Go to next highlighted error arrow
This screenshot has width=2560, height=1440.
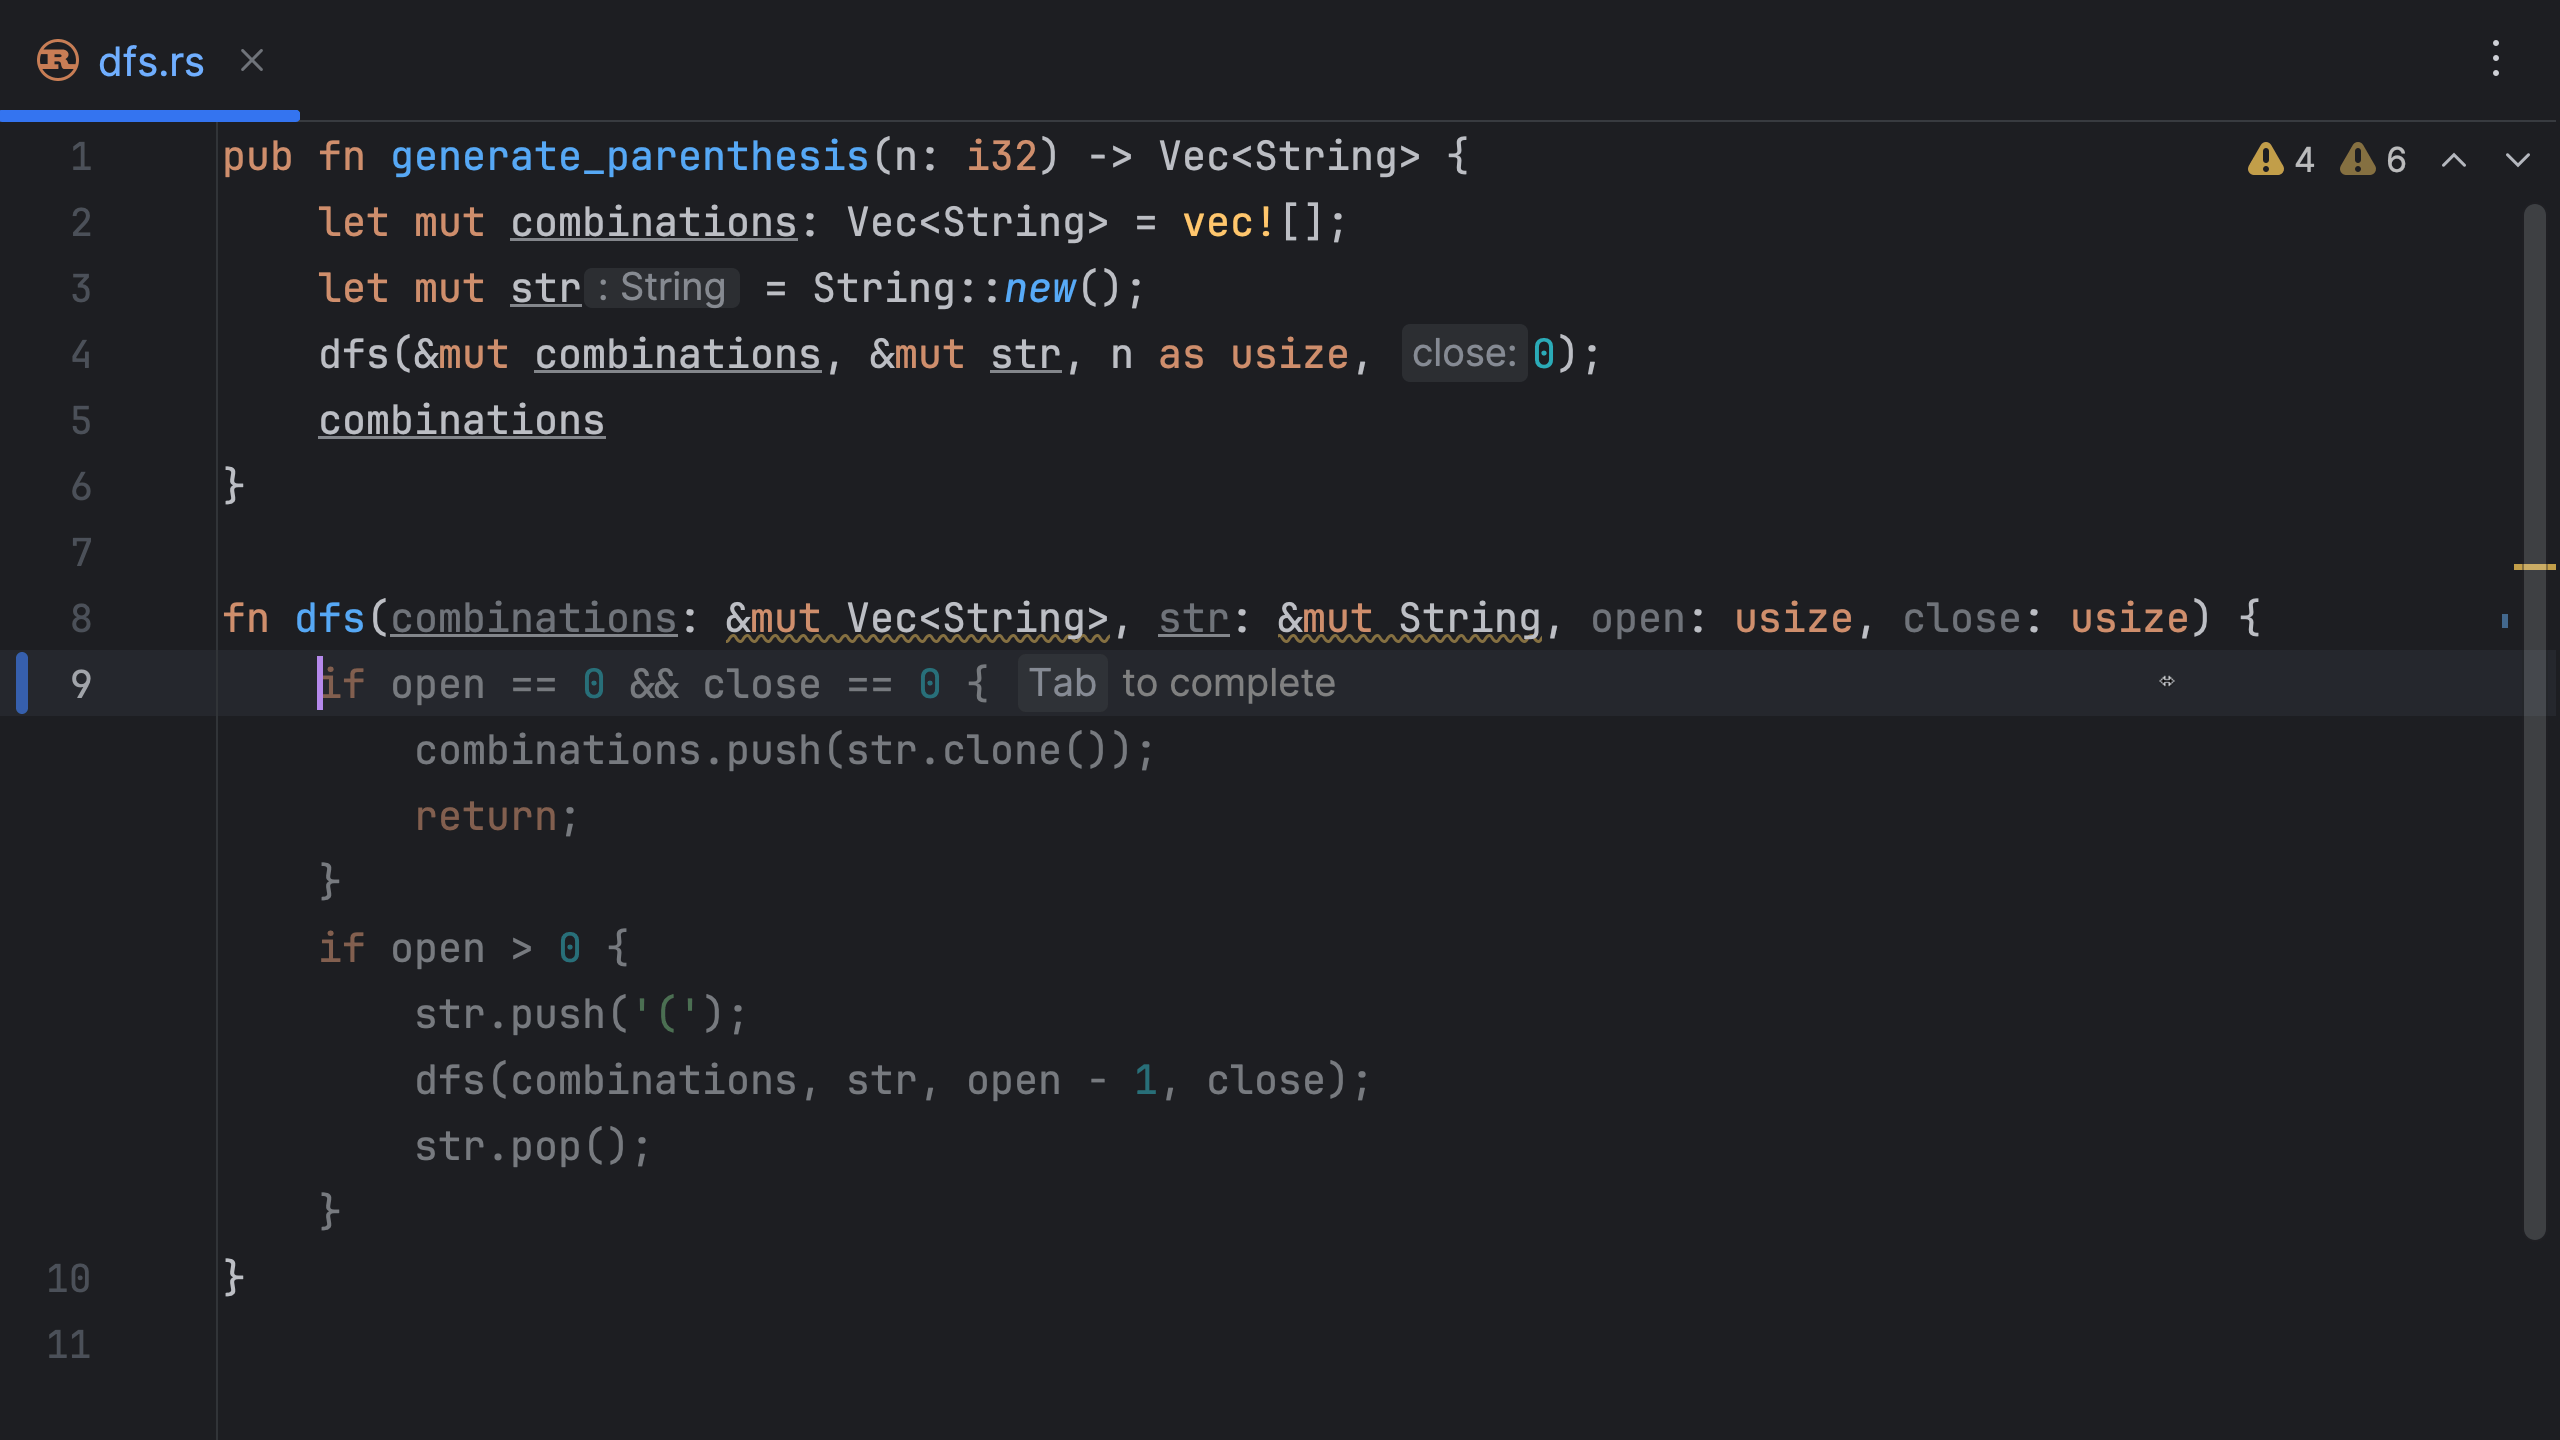(x=2517, y=160)
